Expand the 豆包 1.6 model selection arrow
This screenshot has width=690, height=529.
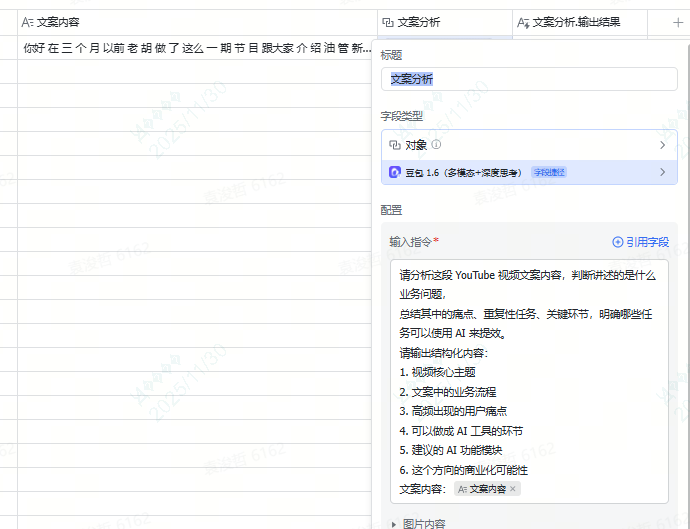[x=662, y=172]
